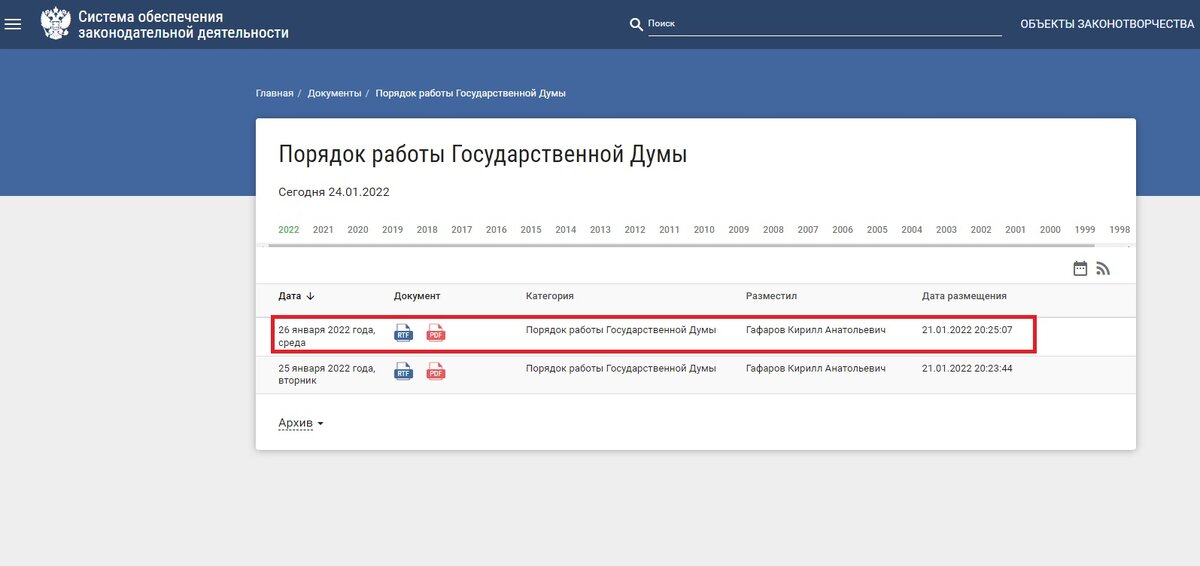Open the 2014 year tab
The image size is (1200, 566).
(x=566, y=229)
